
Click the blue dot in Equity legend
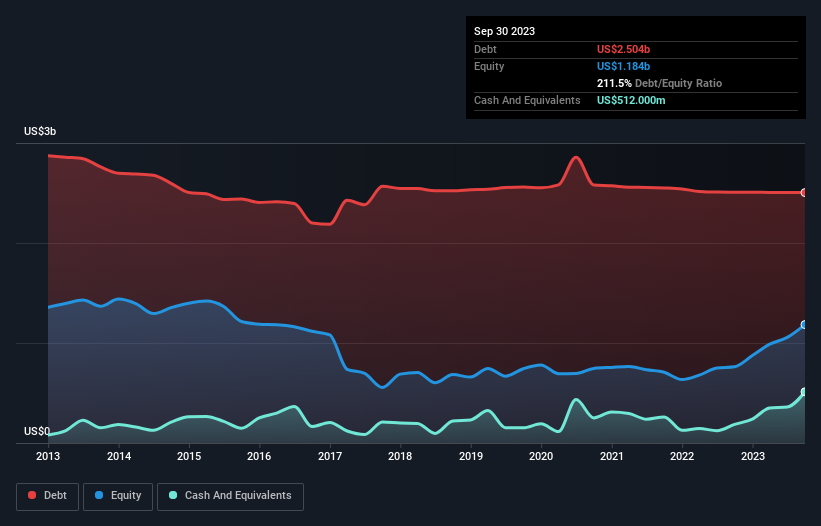point(99,495)
